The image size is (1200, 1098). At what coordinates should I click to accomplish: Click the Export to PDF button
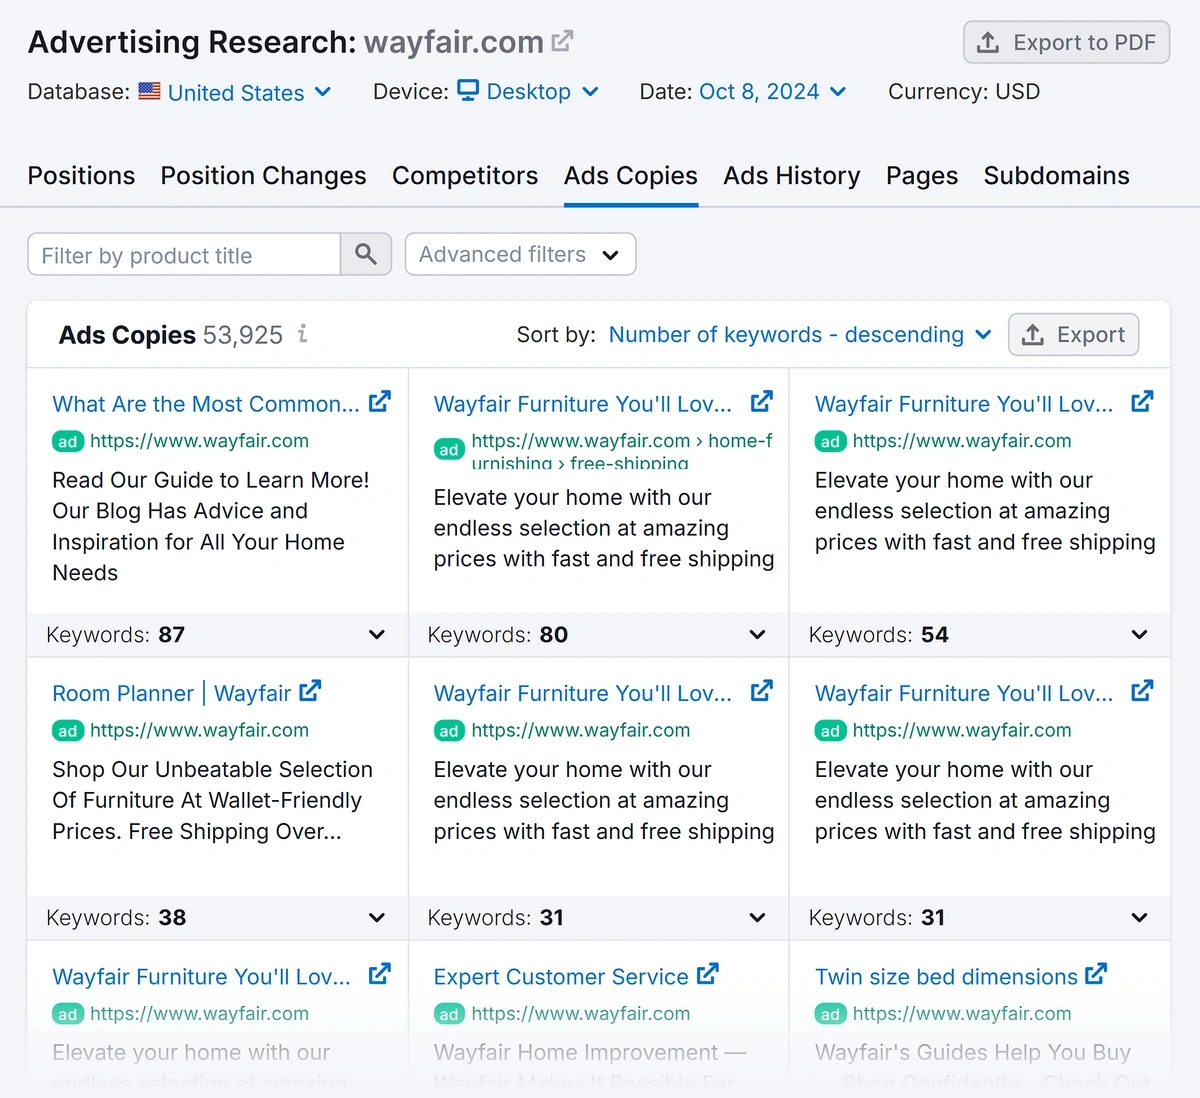(1066, 42)
